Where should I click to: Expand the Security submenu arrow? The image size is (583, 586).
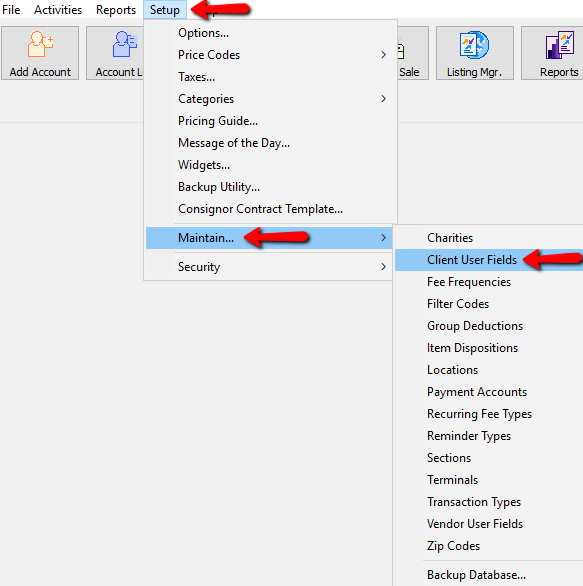click(x=383, y=266)
